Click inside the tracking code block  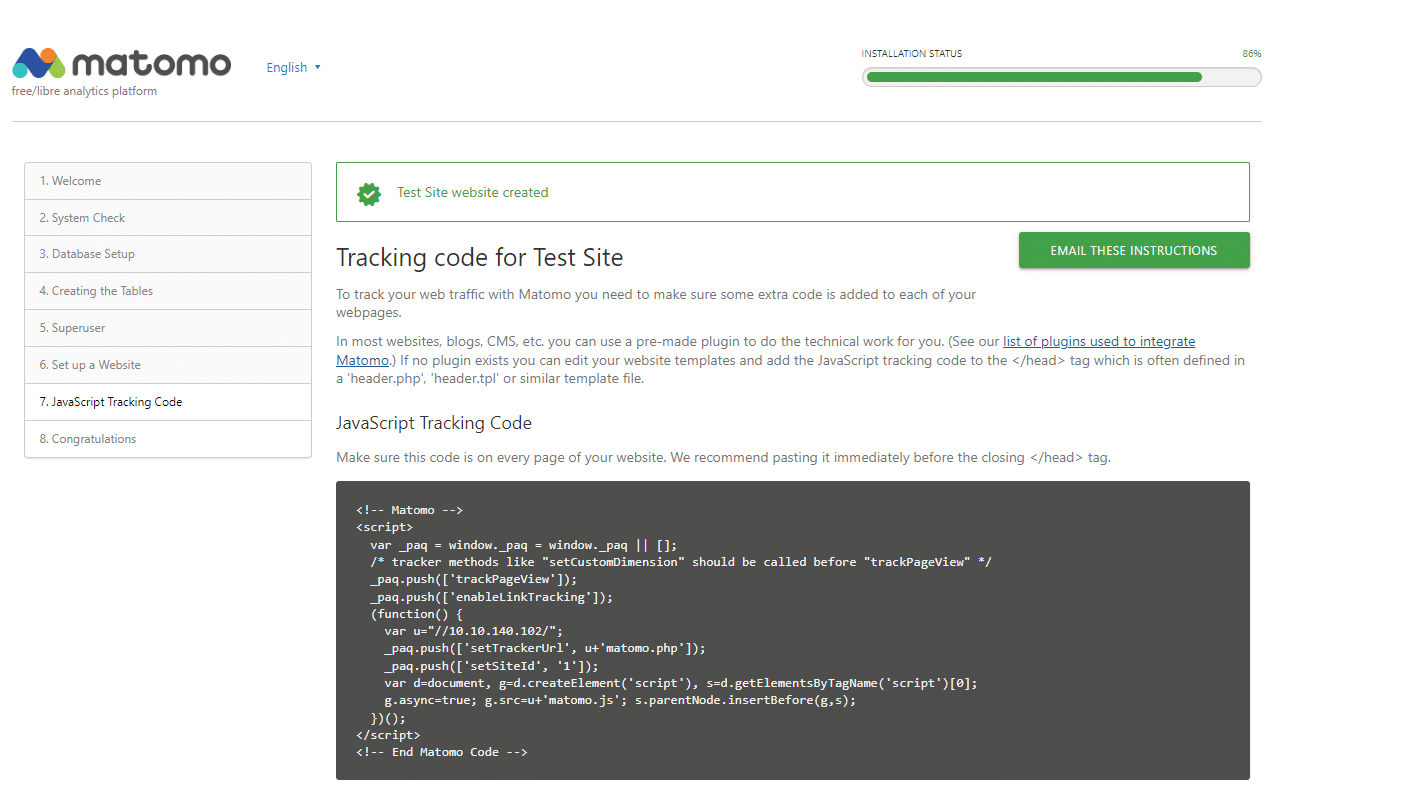point(793,630)
